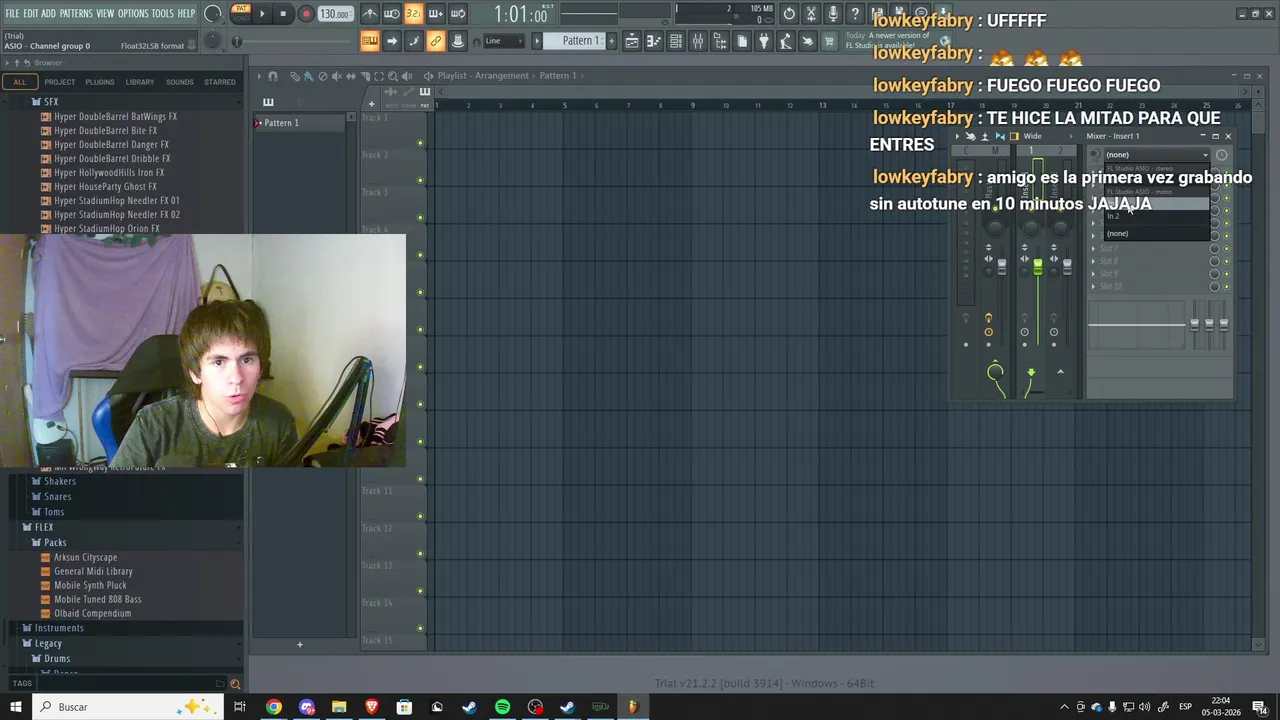Switch browser to the PLUGINS tab
Image resolution: width=1280 pixels, height=720 pixels.
[x=100, y=82]
